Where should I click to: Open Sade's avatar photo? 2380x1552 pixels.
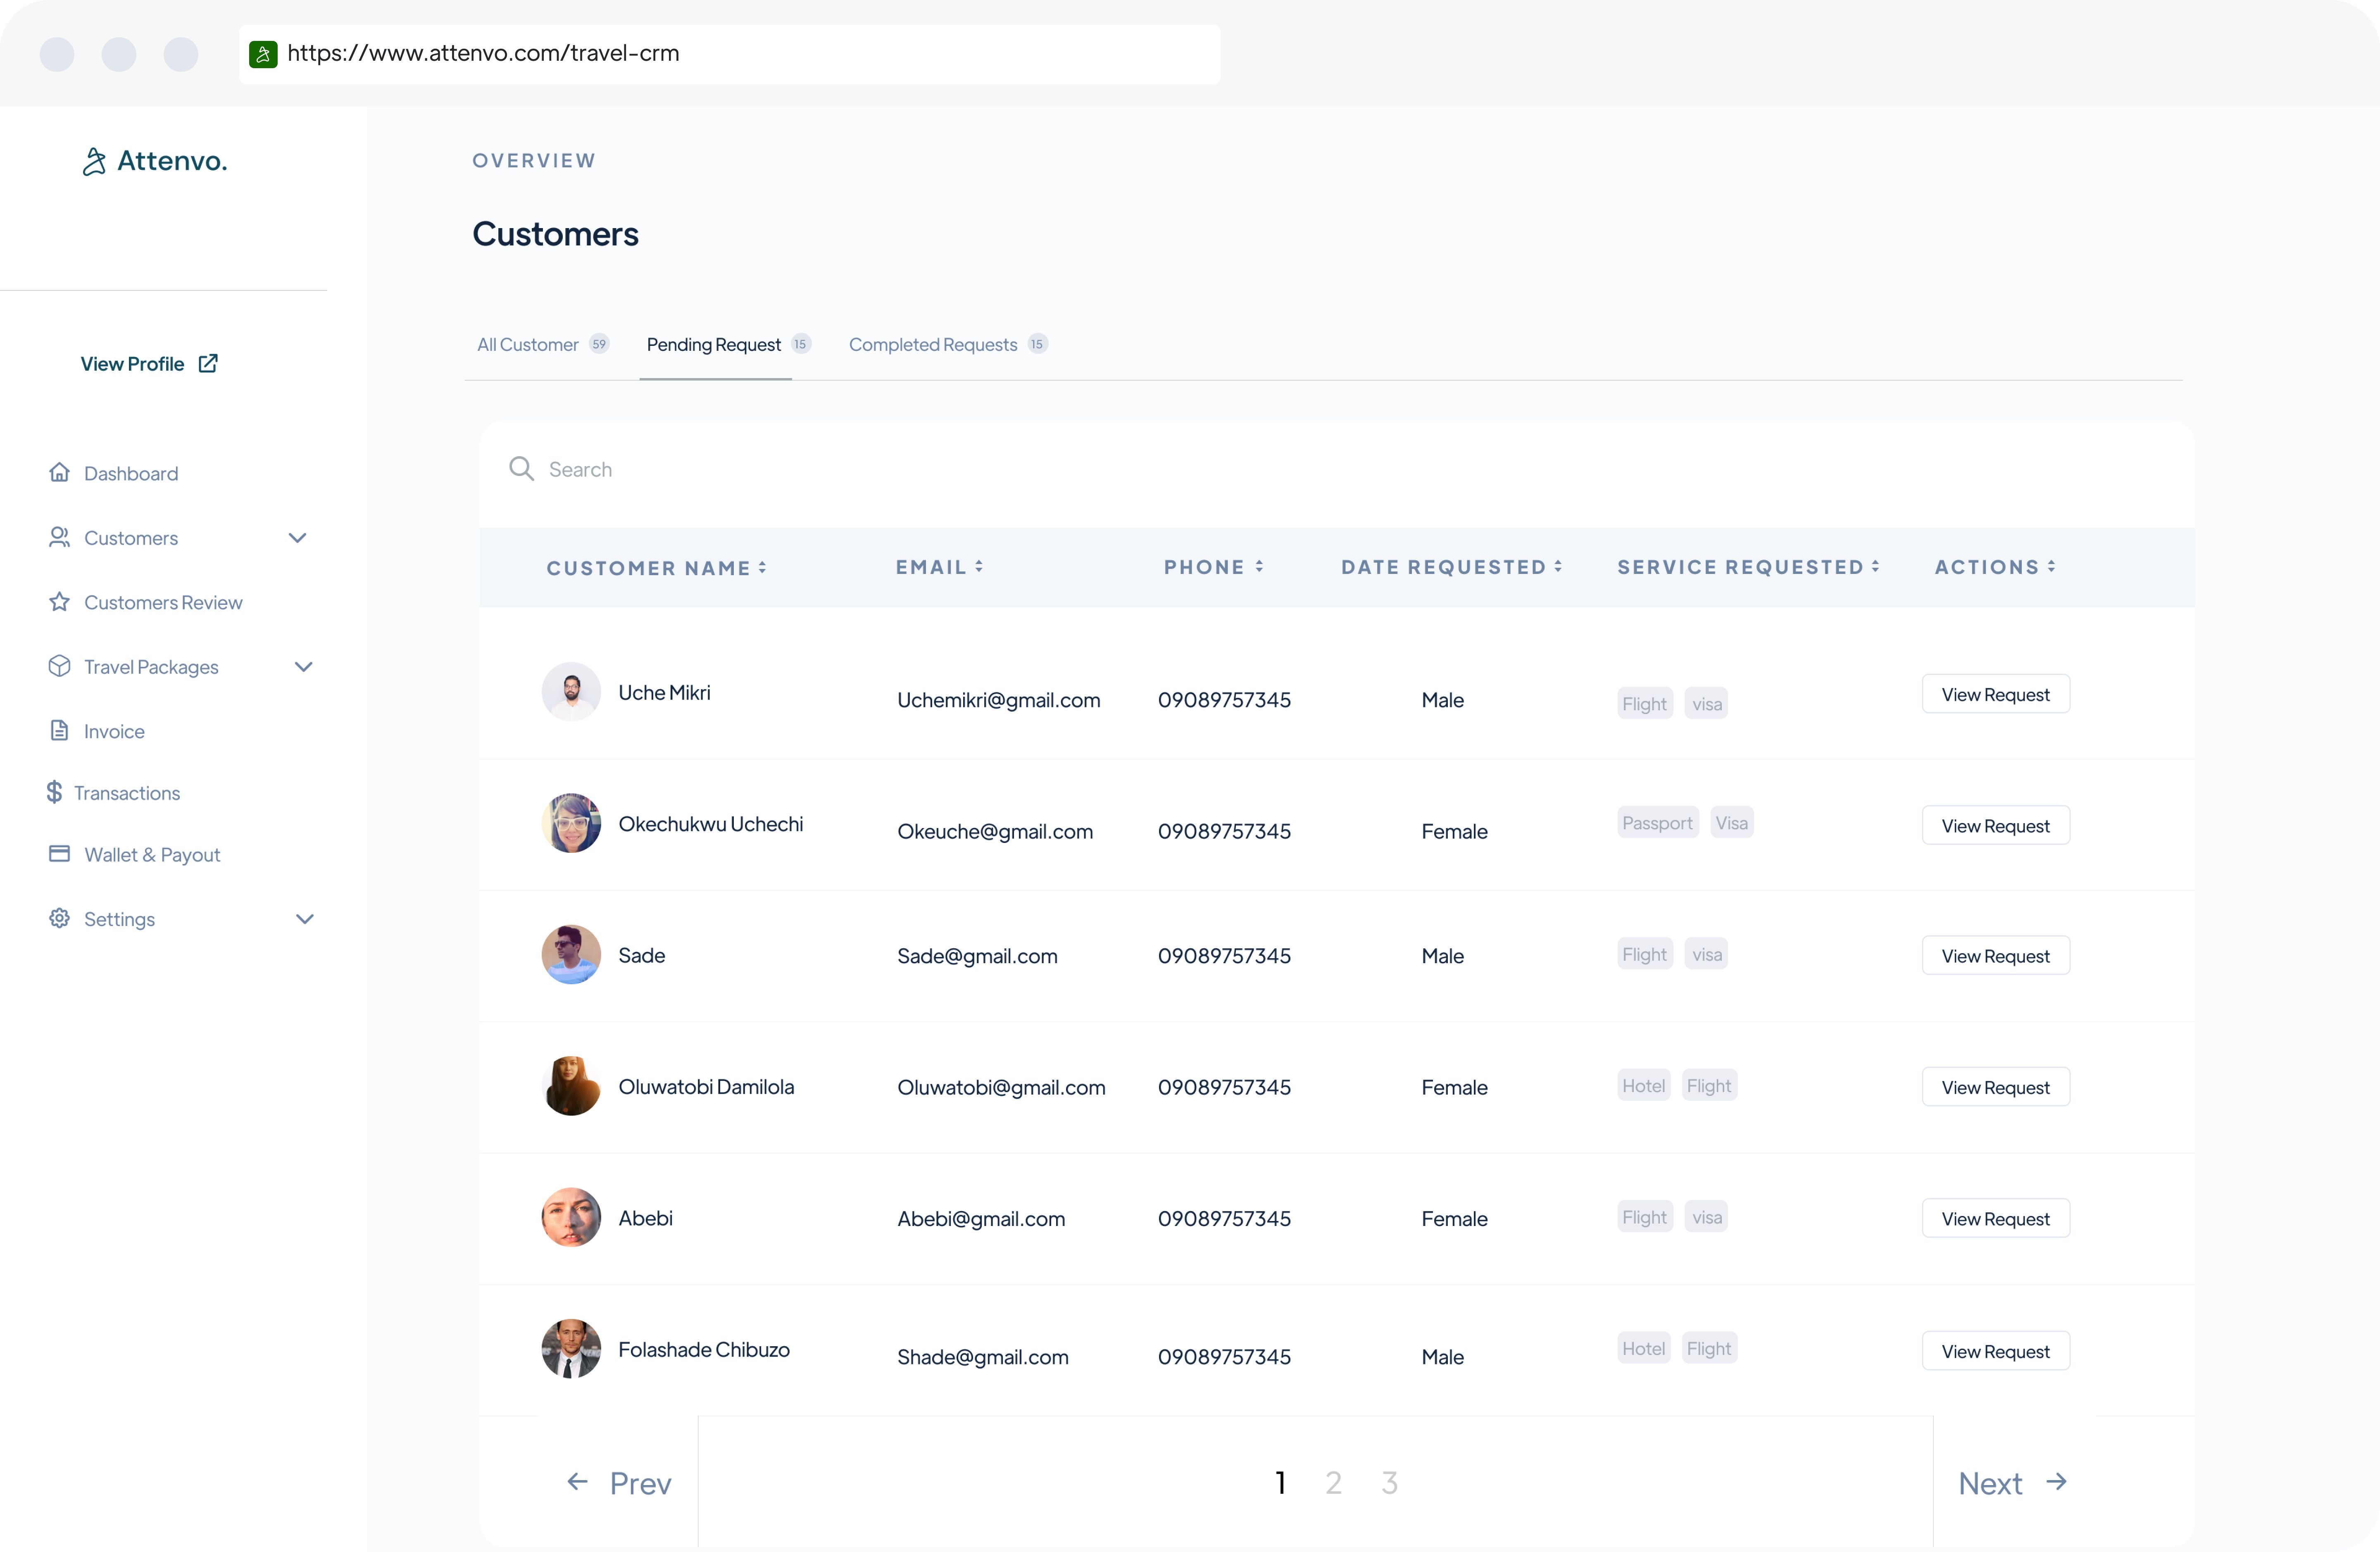coord(571,954)
